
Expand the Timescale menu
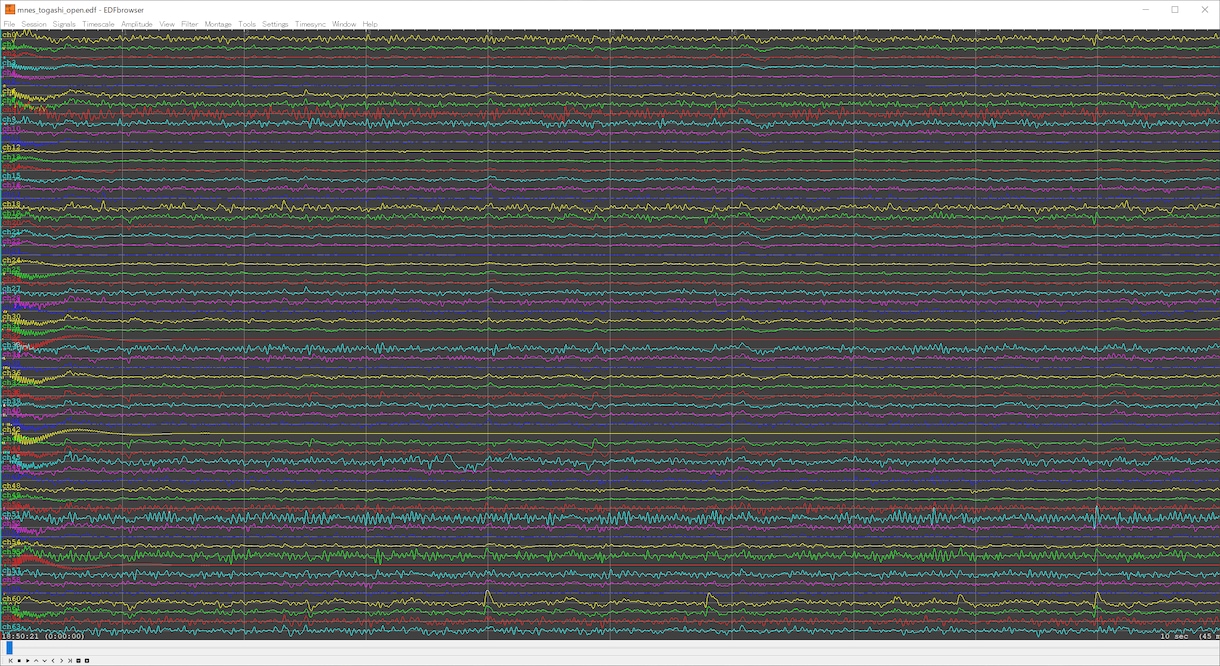point(98,24)
